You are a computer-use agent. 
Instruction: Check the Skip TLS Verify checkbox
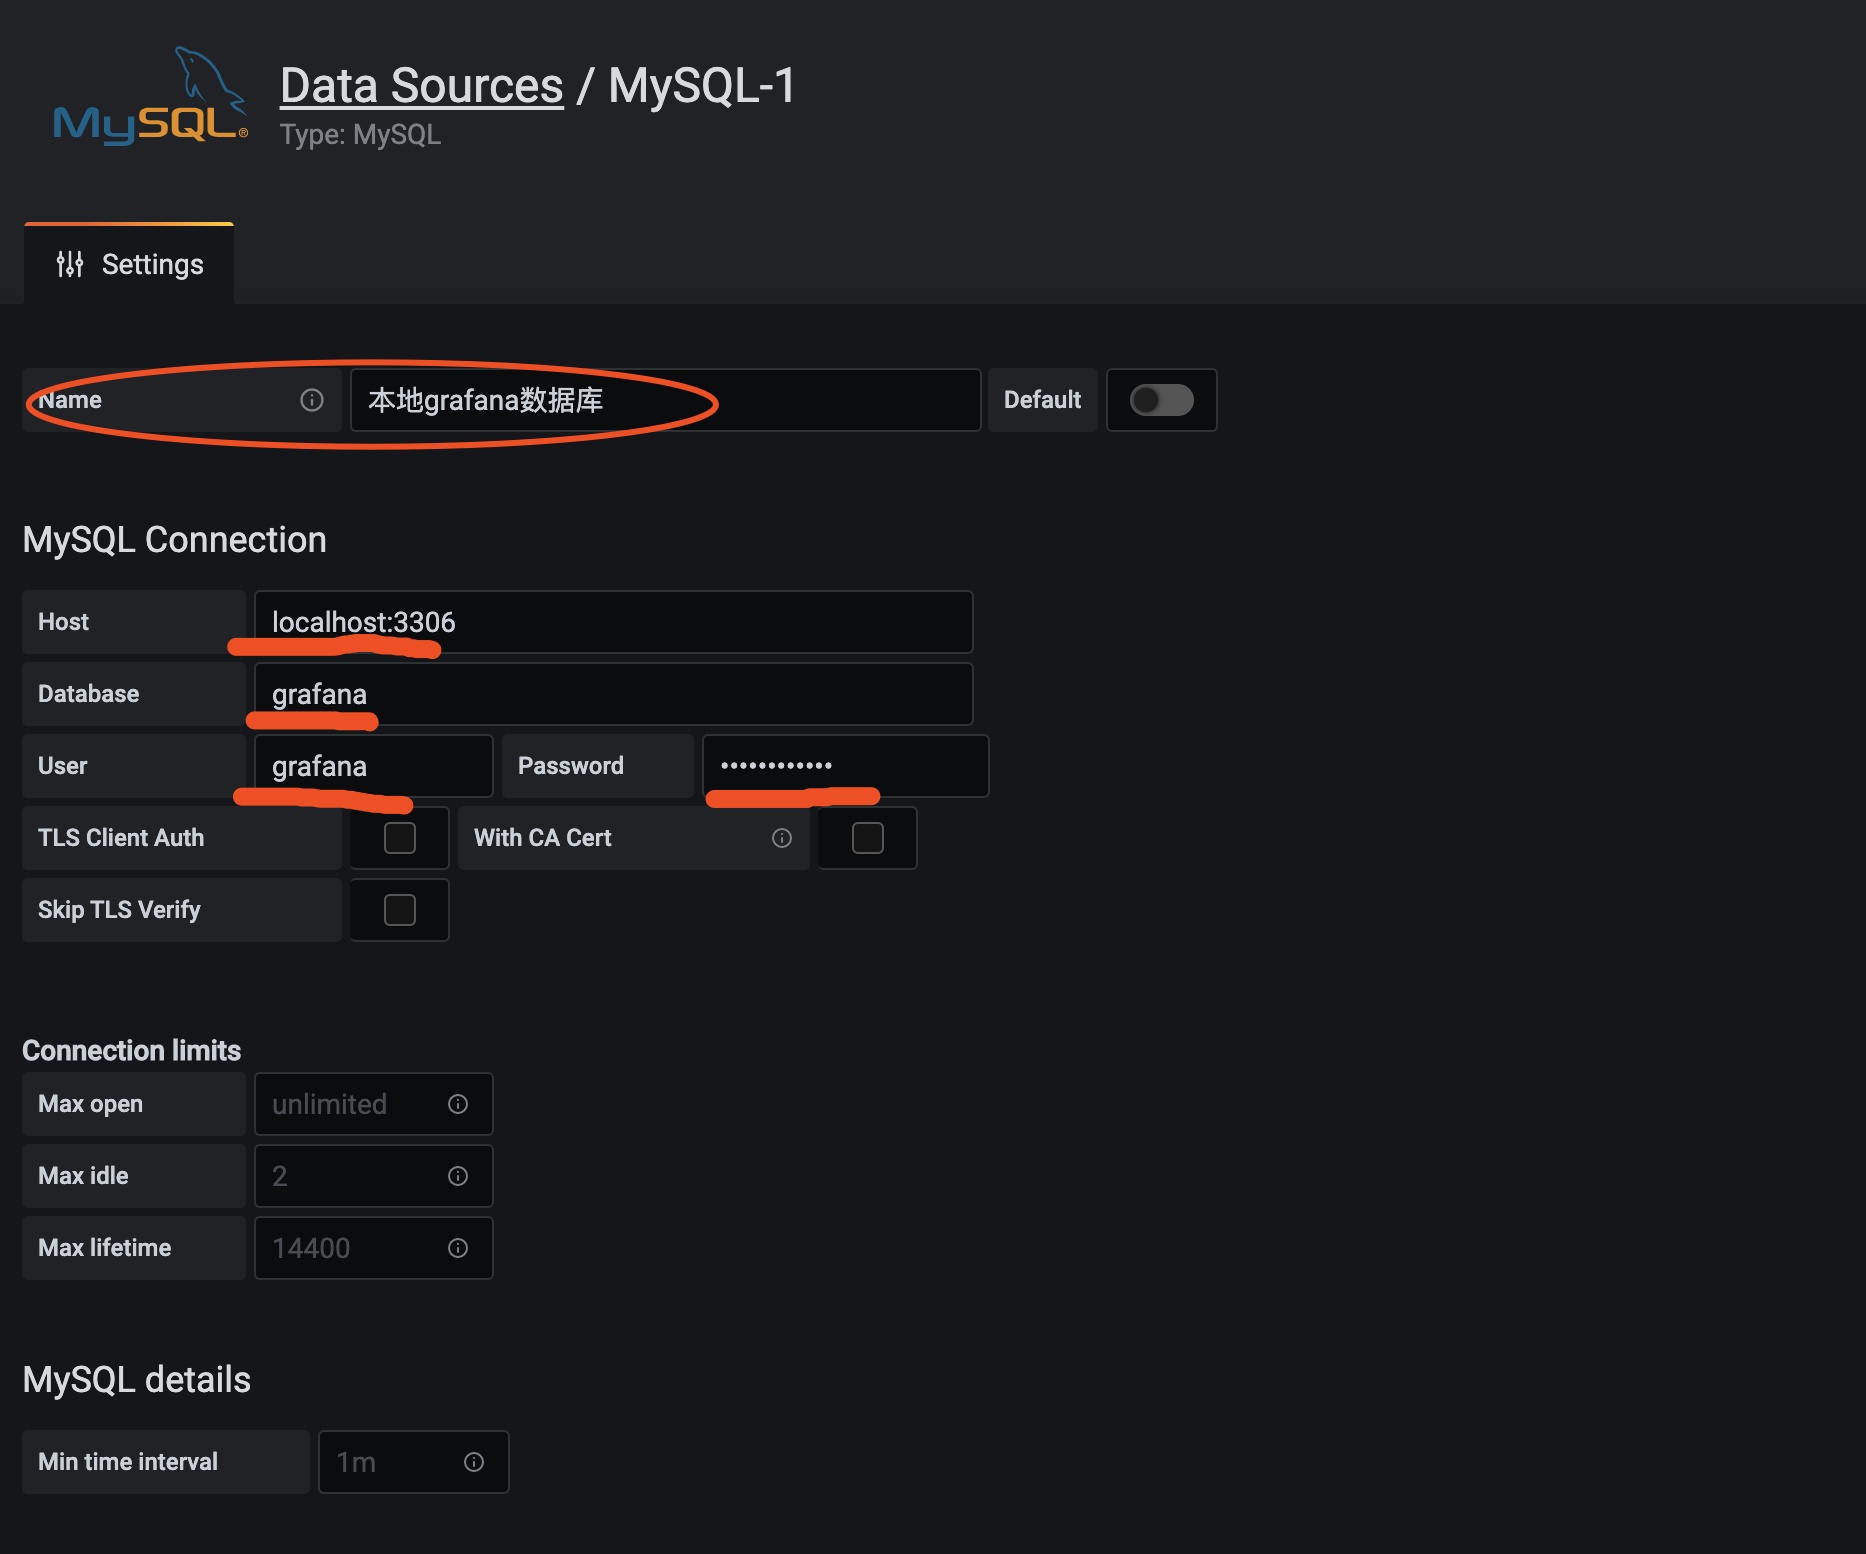pyautogui.click(x=398, y=909)
